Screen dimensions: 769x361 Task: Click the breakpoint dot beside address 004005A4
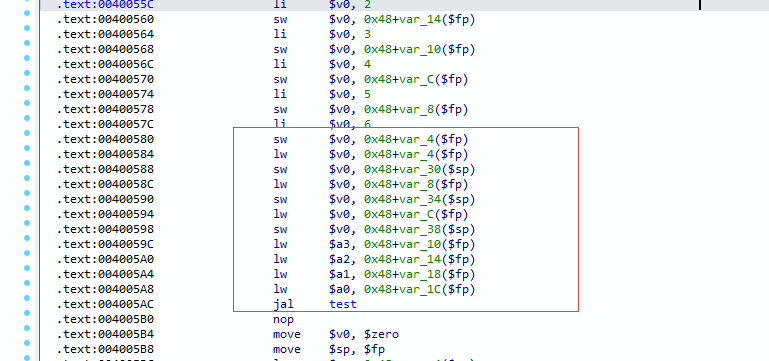click(27, 275)
